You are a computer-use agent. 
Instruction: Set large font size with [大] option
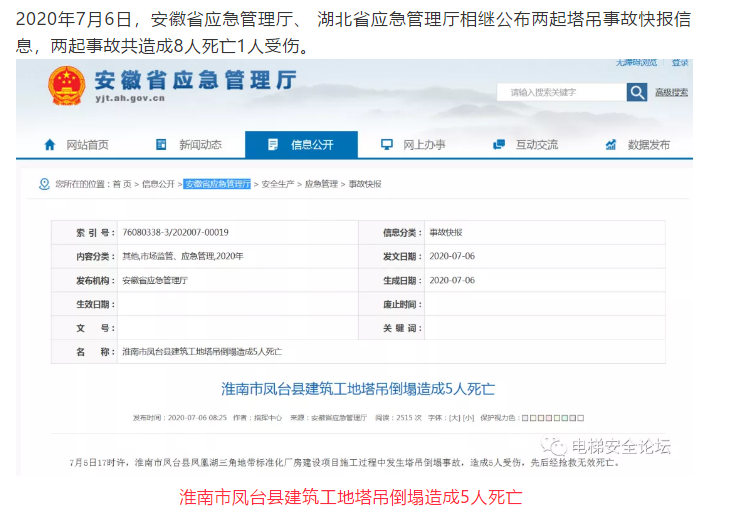pyautogui.click(x=454, y=417)
